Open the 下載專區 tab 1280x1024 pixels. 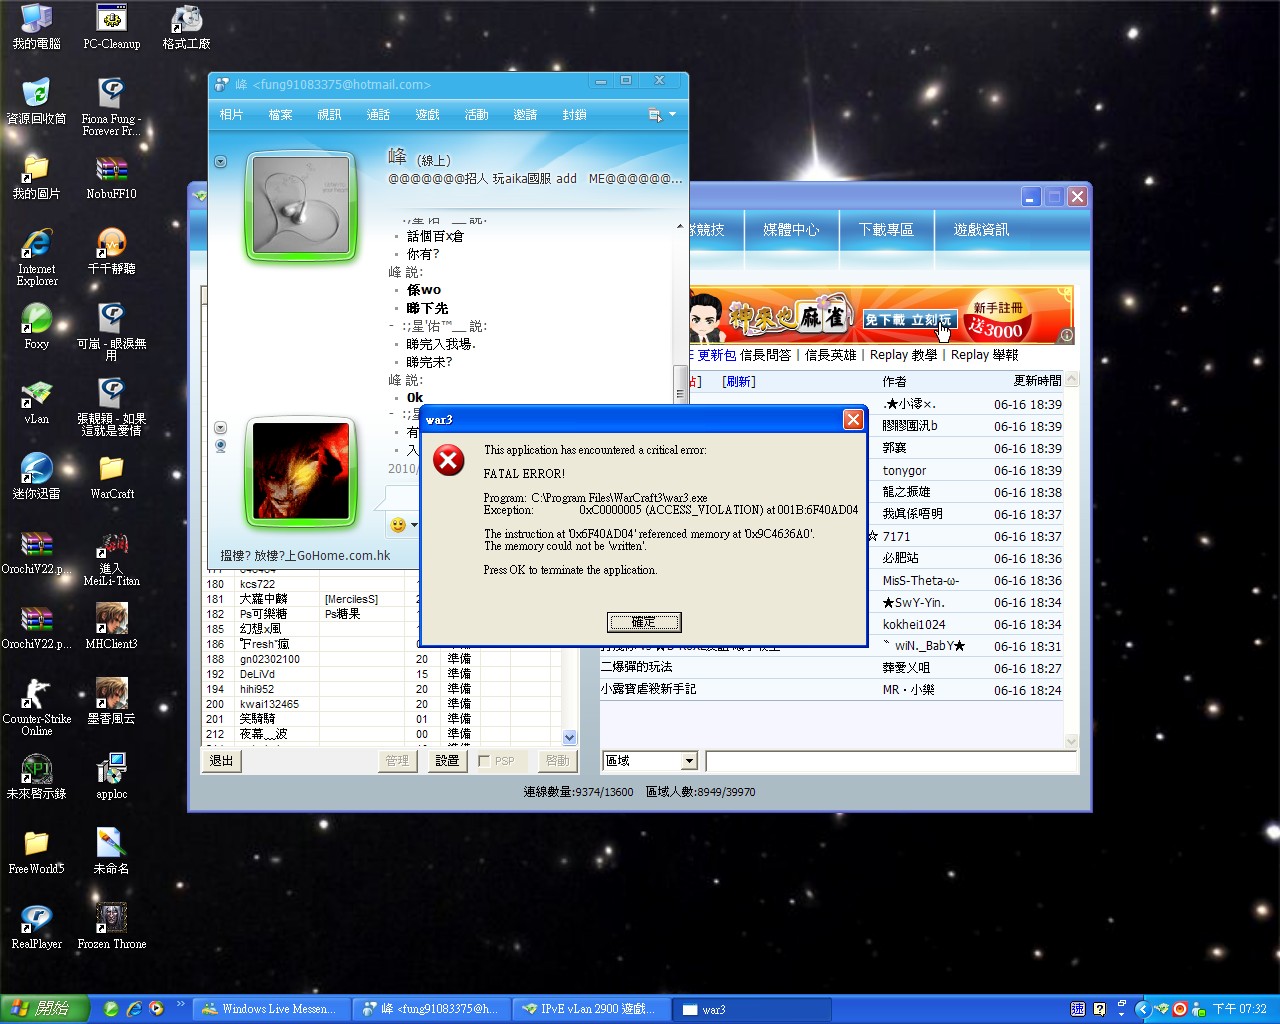point(886,230)
